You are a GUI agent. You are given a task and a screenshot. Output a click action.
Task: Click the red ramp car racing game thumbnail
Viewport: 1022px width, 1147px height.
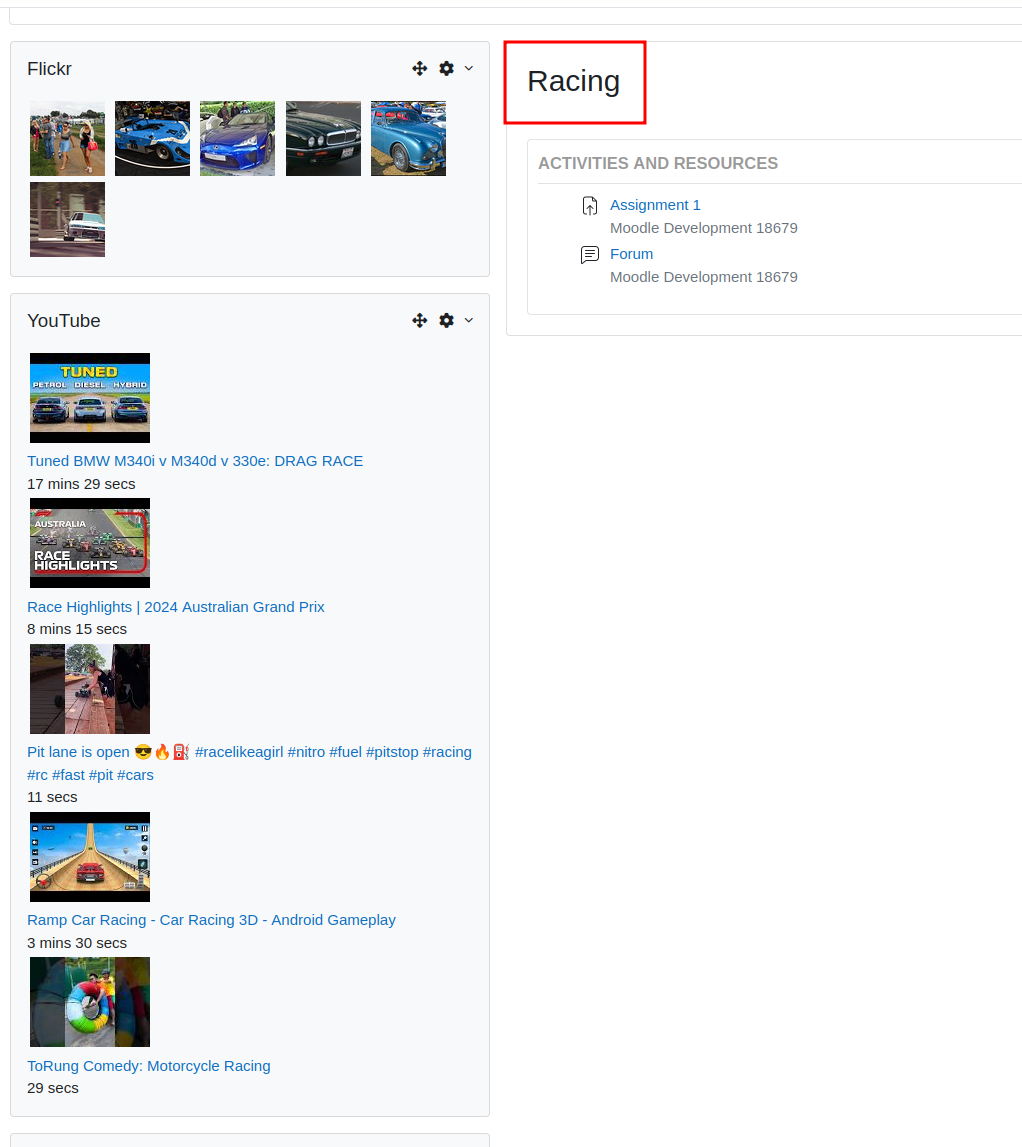[90, 857]
